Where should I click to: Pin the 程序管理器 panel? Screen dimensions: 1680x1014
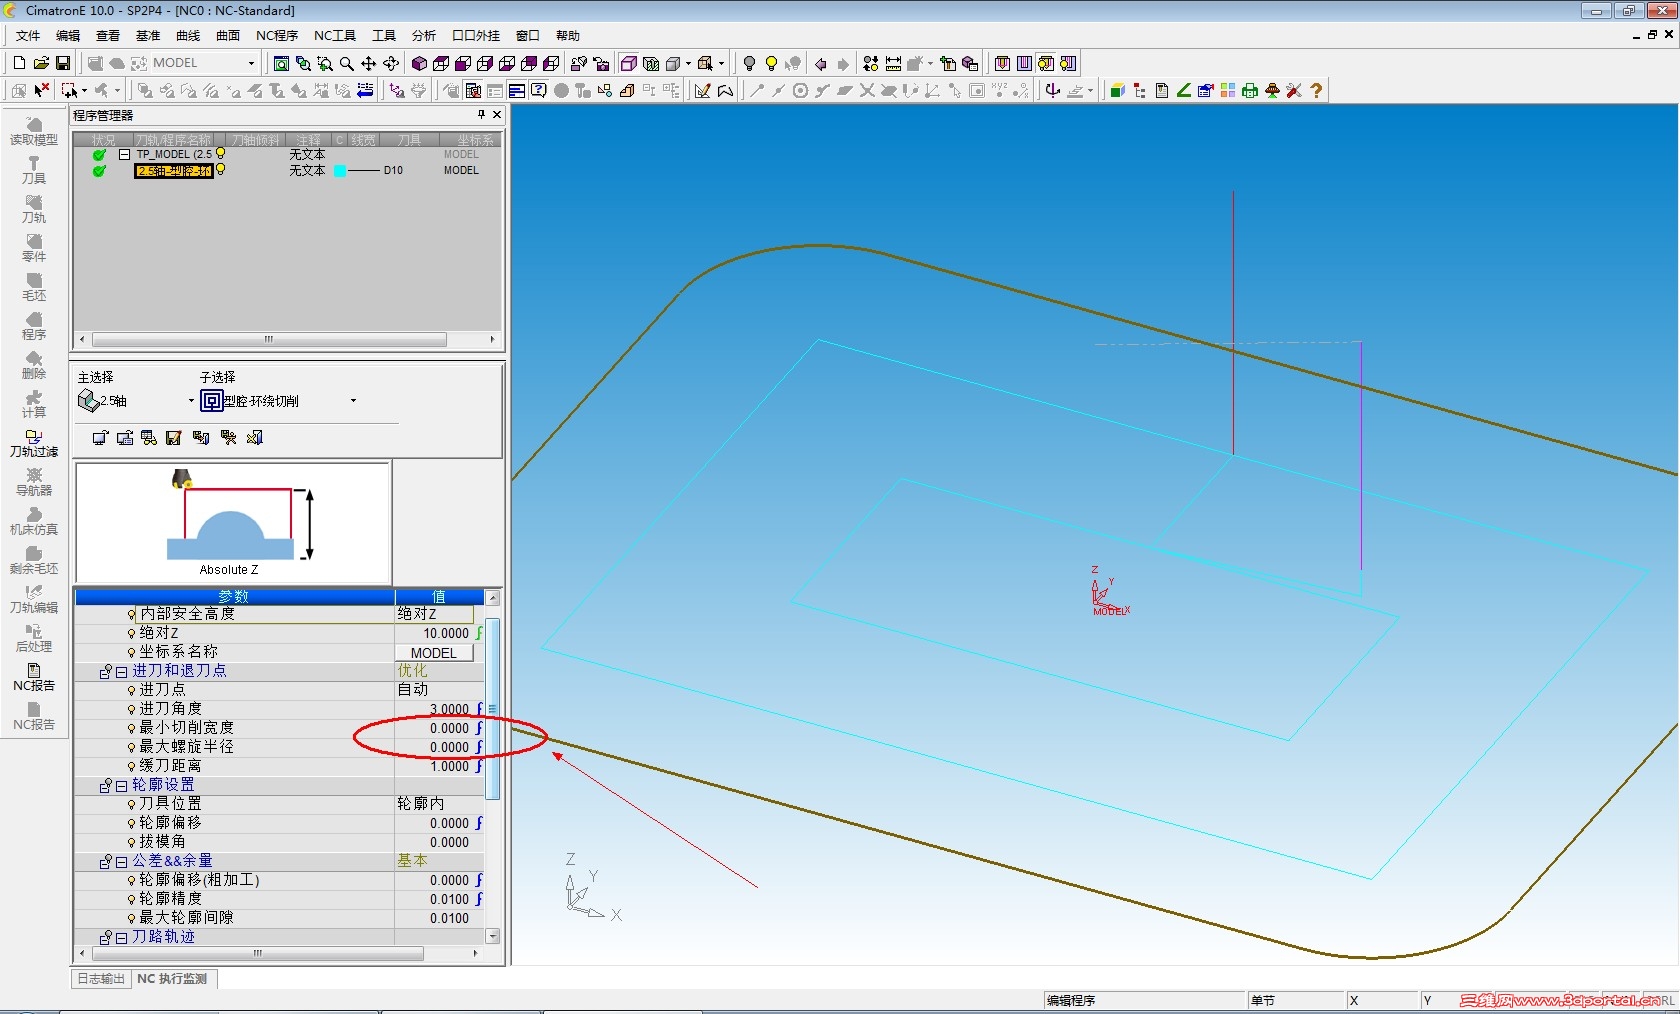[481, 115]
